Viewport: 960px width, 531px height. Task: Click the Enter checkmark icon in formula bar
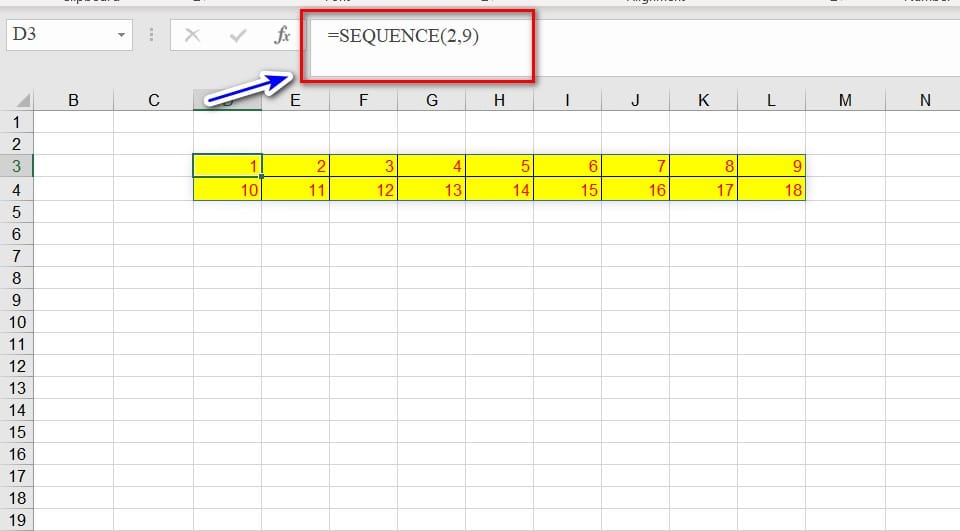pyautogui.click(x=238, y=35)
